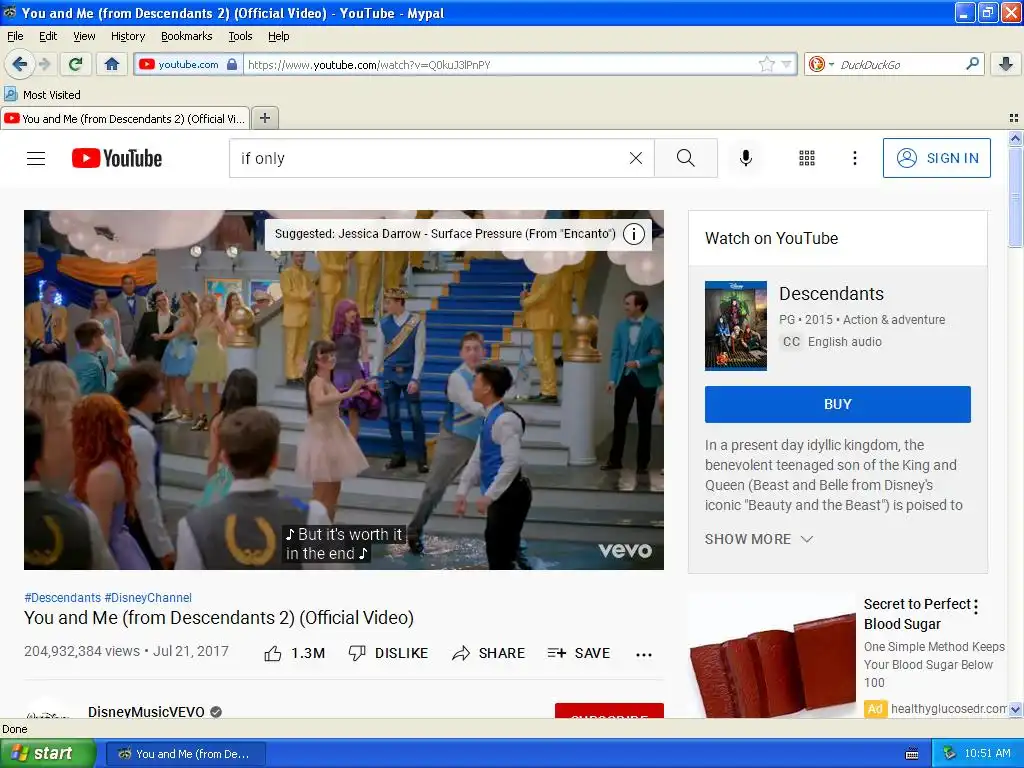Viewport: 1024px width, 768px height.
Task: Click the browser search magnifier icon
Action: pos(972,63)
